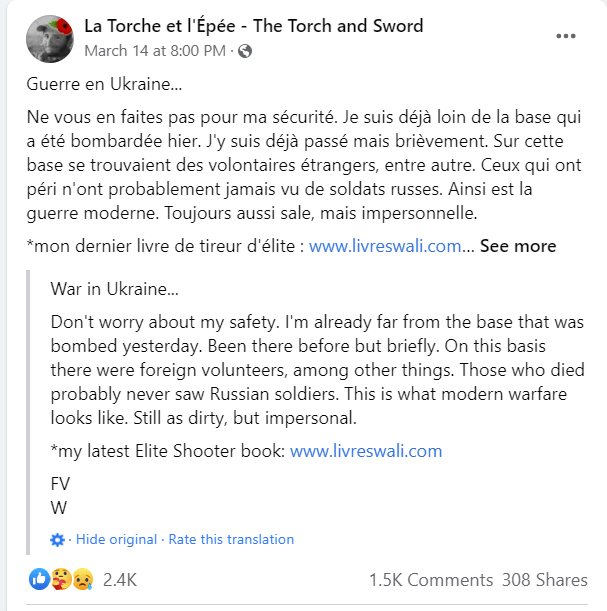This screenshot has height=611, width=607.
Task: Open www.livreswali.com link in the translation
Action: point(366,451)
